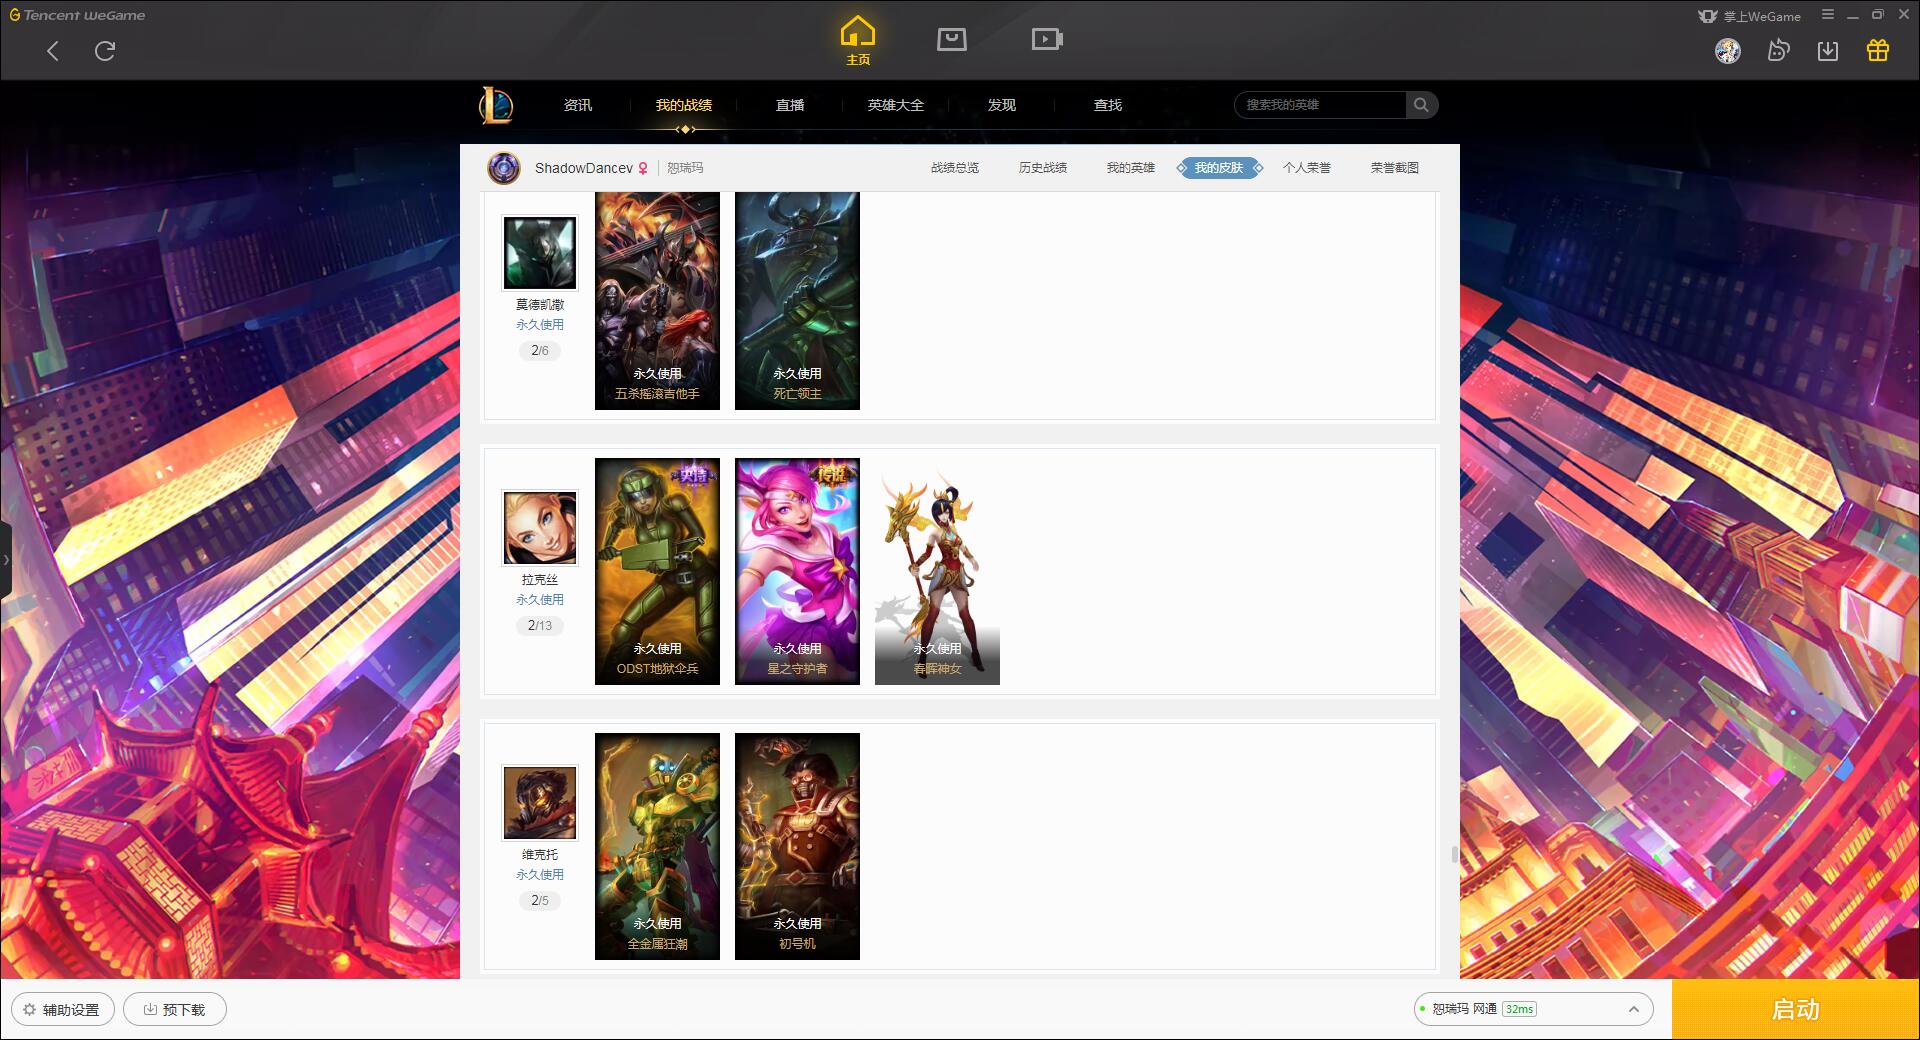The width and height of the screenshot is (1920, 1040).
Task: Open the 查找 menu item
Action: (1108, 105)
